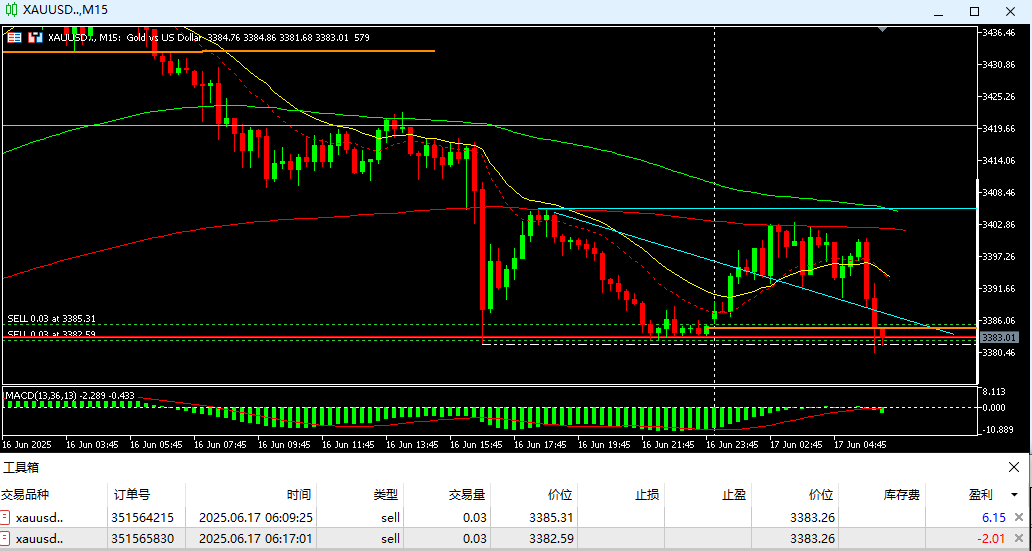Click the candlestick icon in the title bar

coord(11,9)
